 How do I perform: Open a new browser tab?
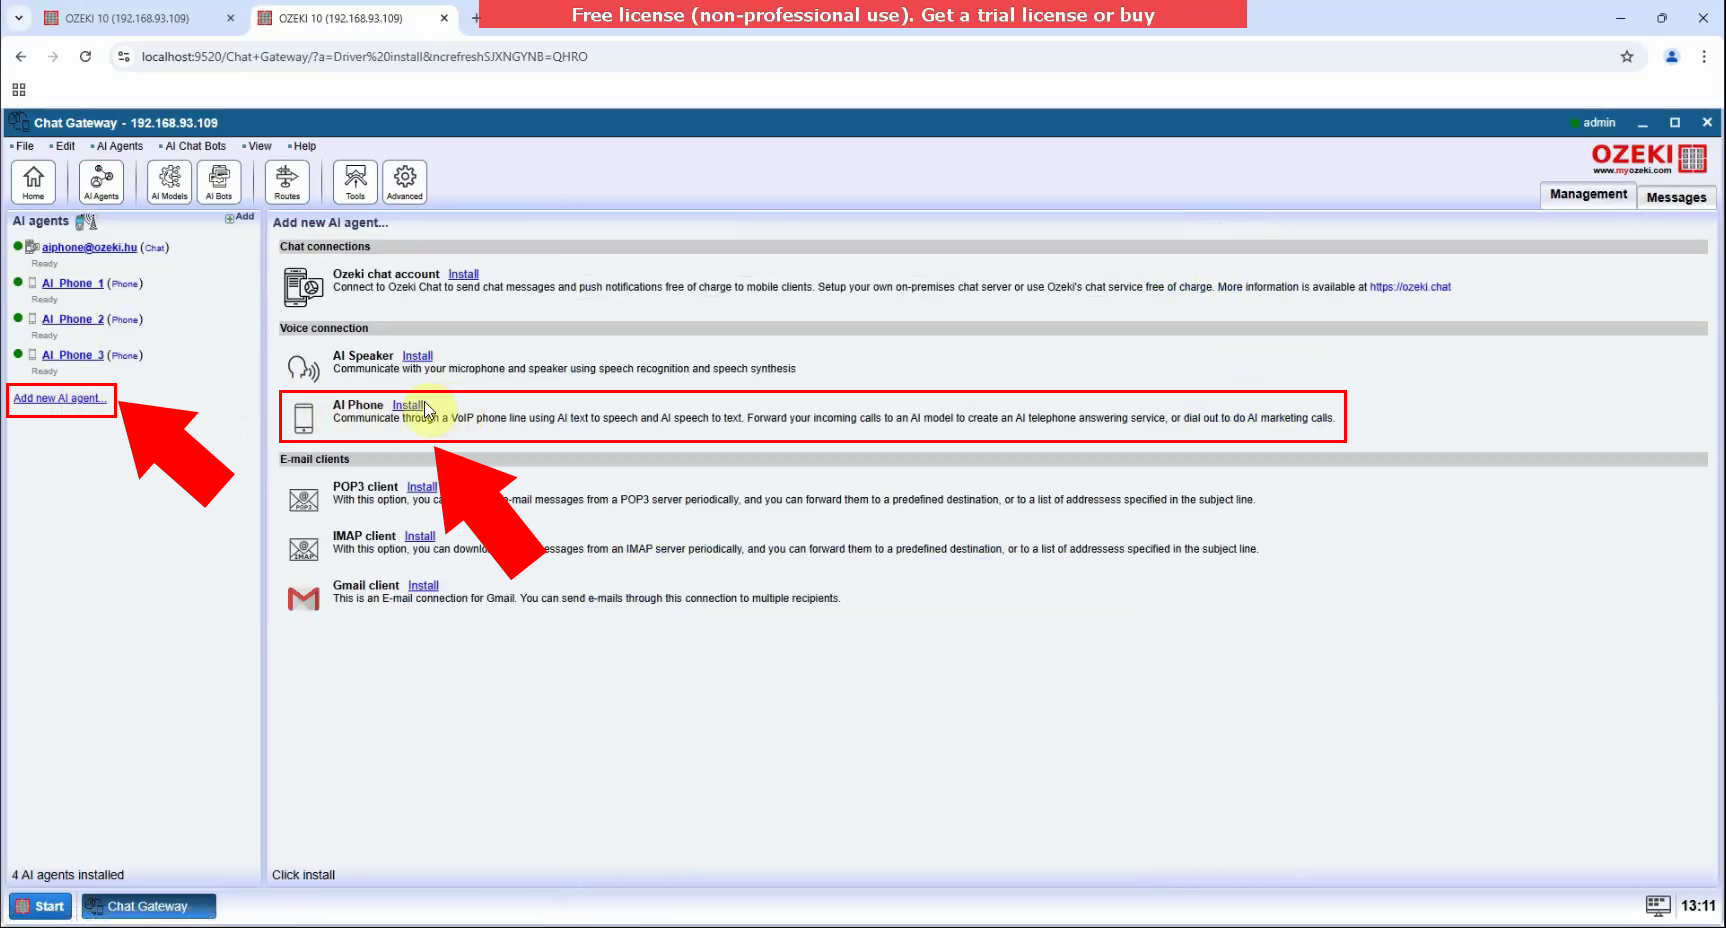pyautogui.click(x=475, y=18)
